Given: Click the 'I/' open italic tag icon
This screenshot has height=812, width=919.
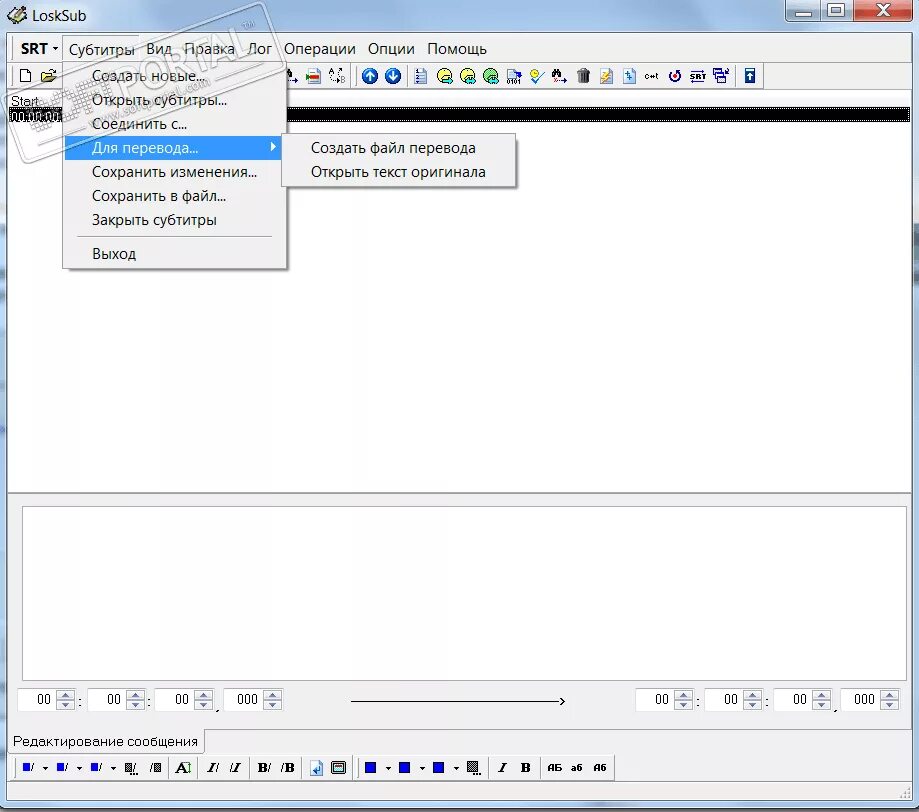Looking at the screenshot, I should (x=212, y=767).
